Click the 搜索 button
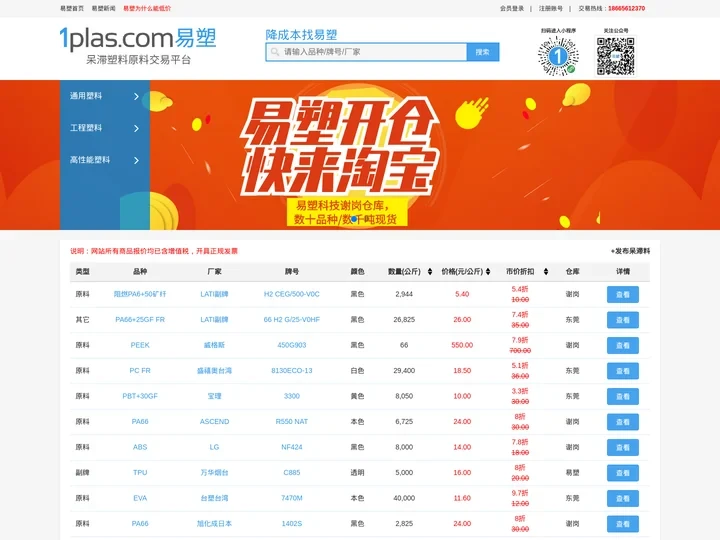 pos(483,52)
